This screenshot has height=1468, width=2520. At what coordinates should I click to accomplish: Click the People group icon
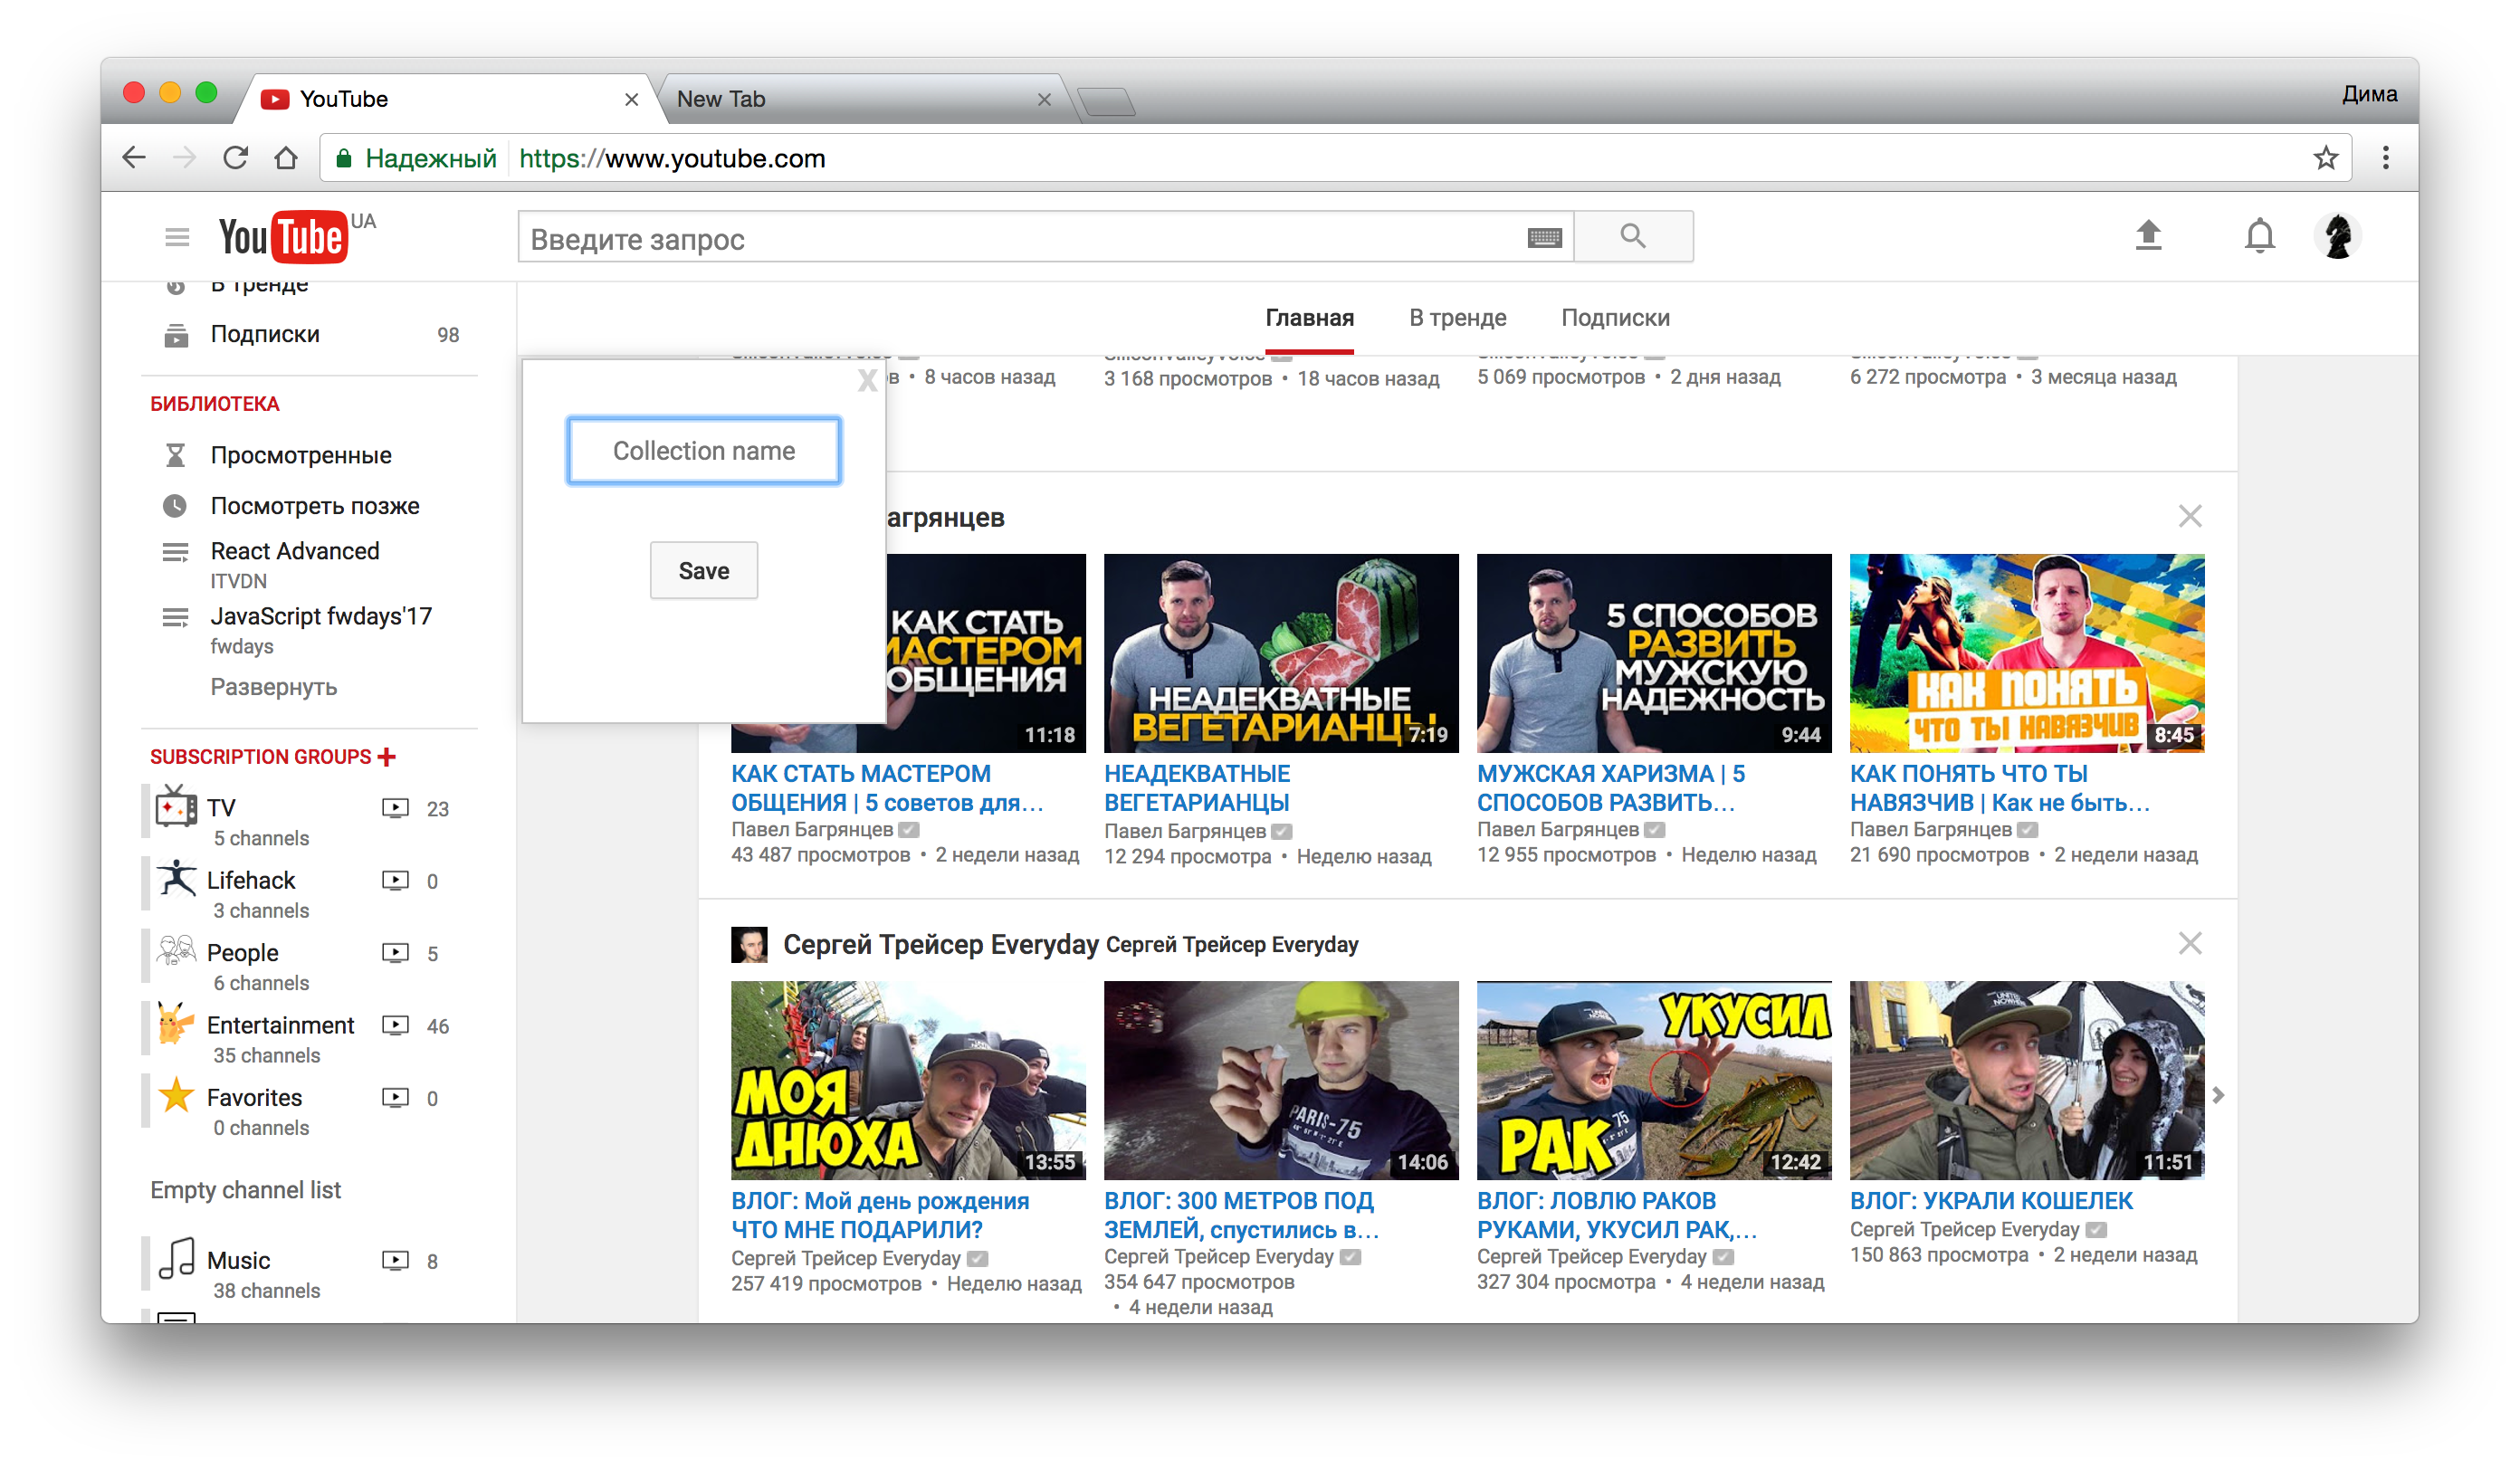click(176, 951)
